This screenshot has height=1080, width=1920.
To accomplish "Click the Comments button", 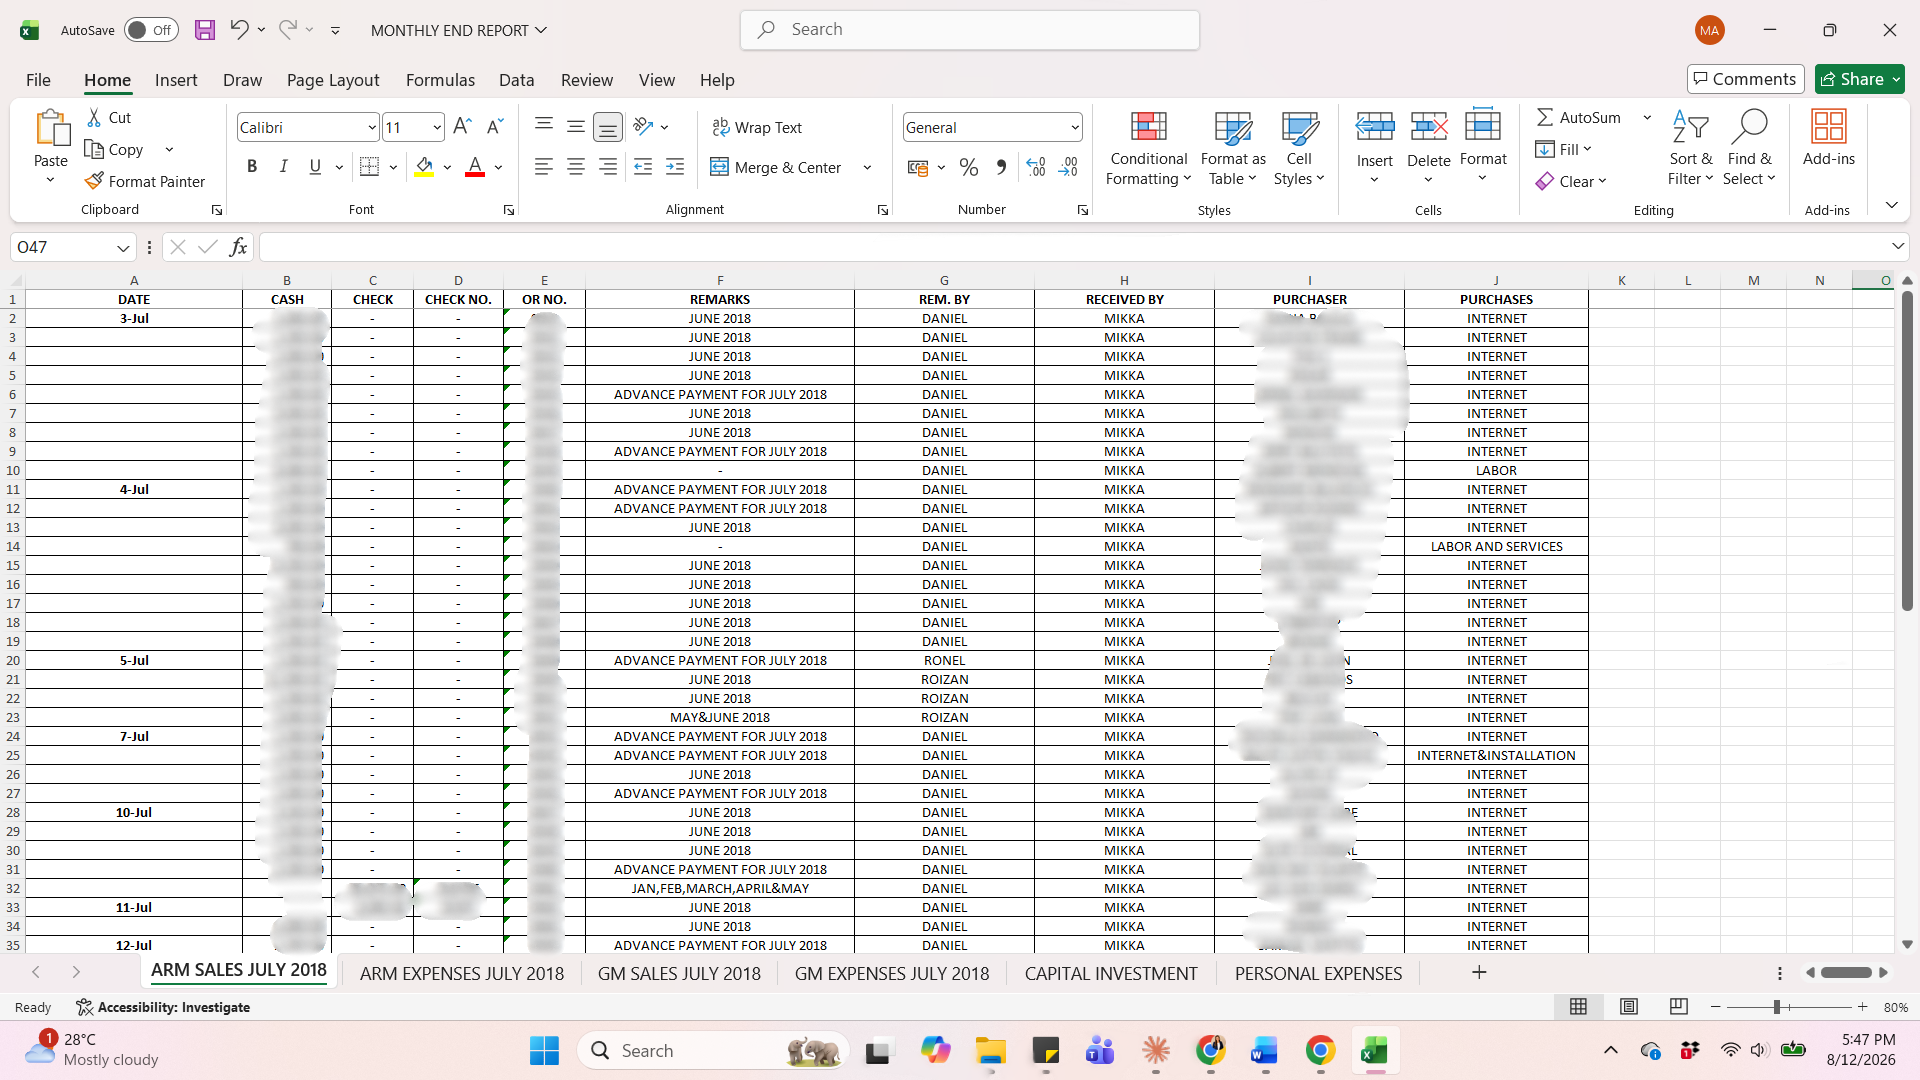I will [x=1745, y=79].
